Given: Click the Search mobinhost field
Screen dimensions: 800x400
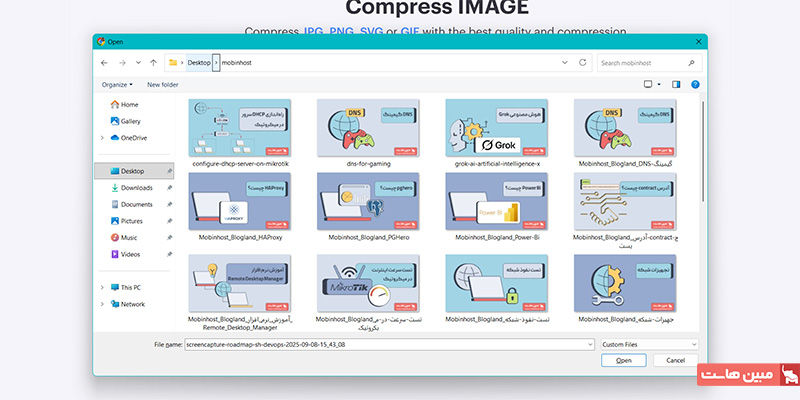Looking at the screenshot, I should point(646,63).
